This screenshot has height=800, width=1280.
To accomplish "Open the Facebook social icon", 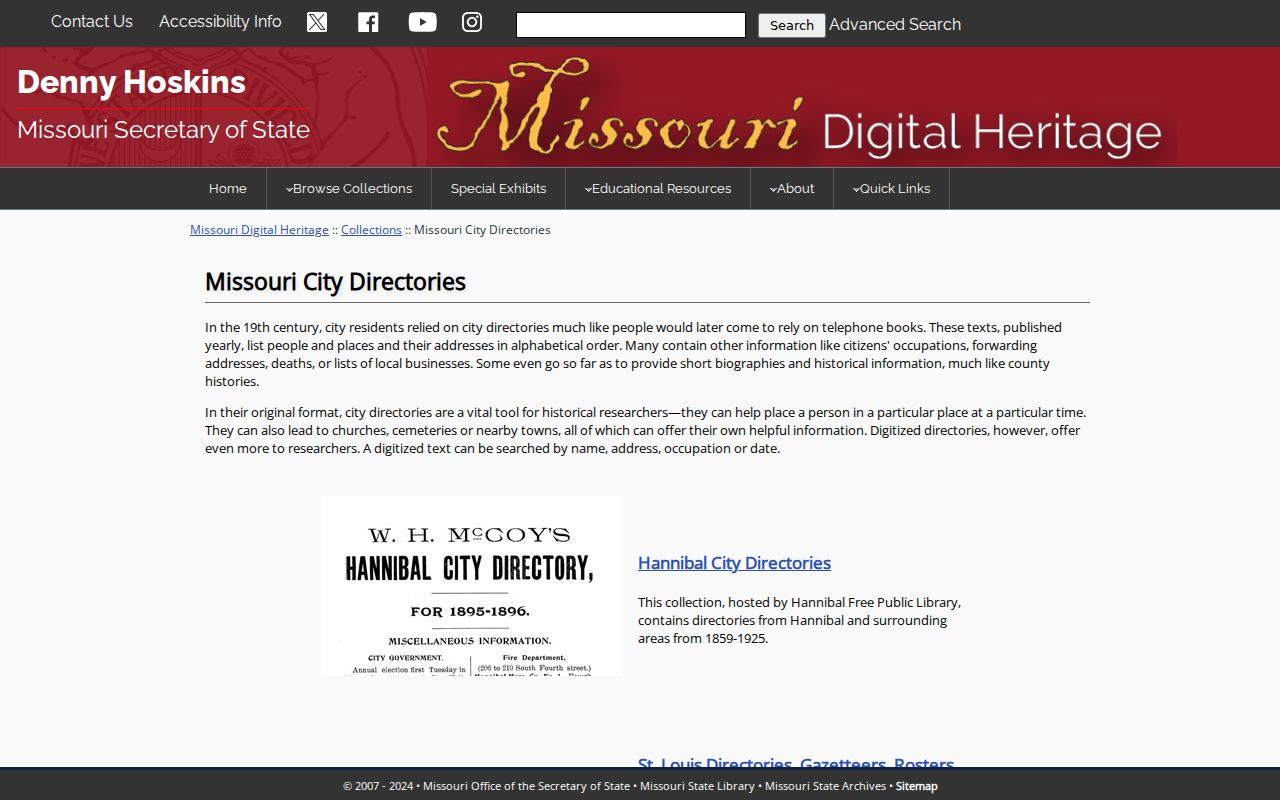I will pos(368,22).
